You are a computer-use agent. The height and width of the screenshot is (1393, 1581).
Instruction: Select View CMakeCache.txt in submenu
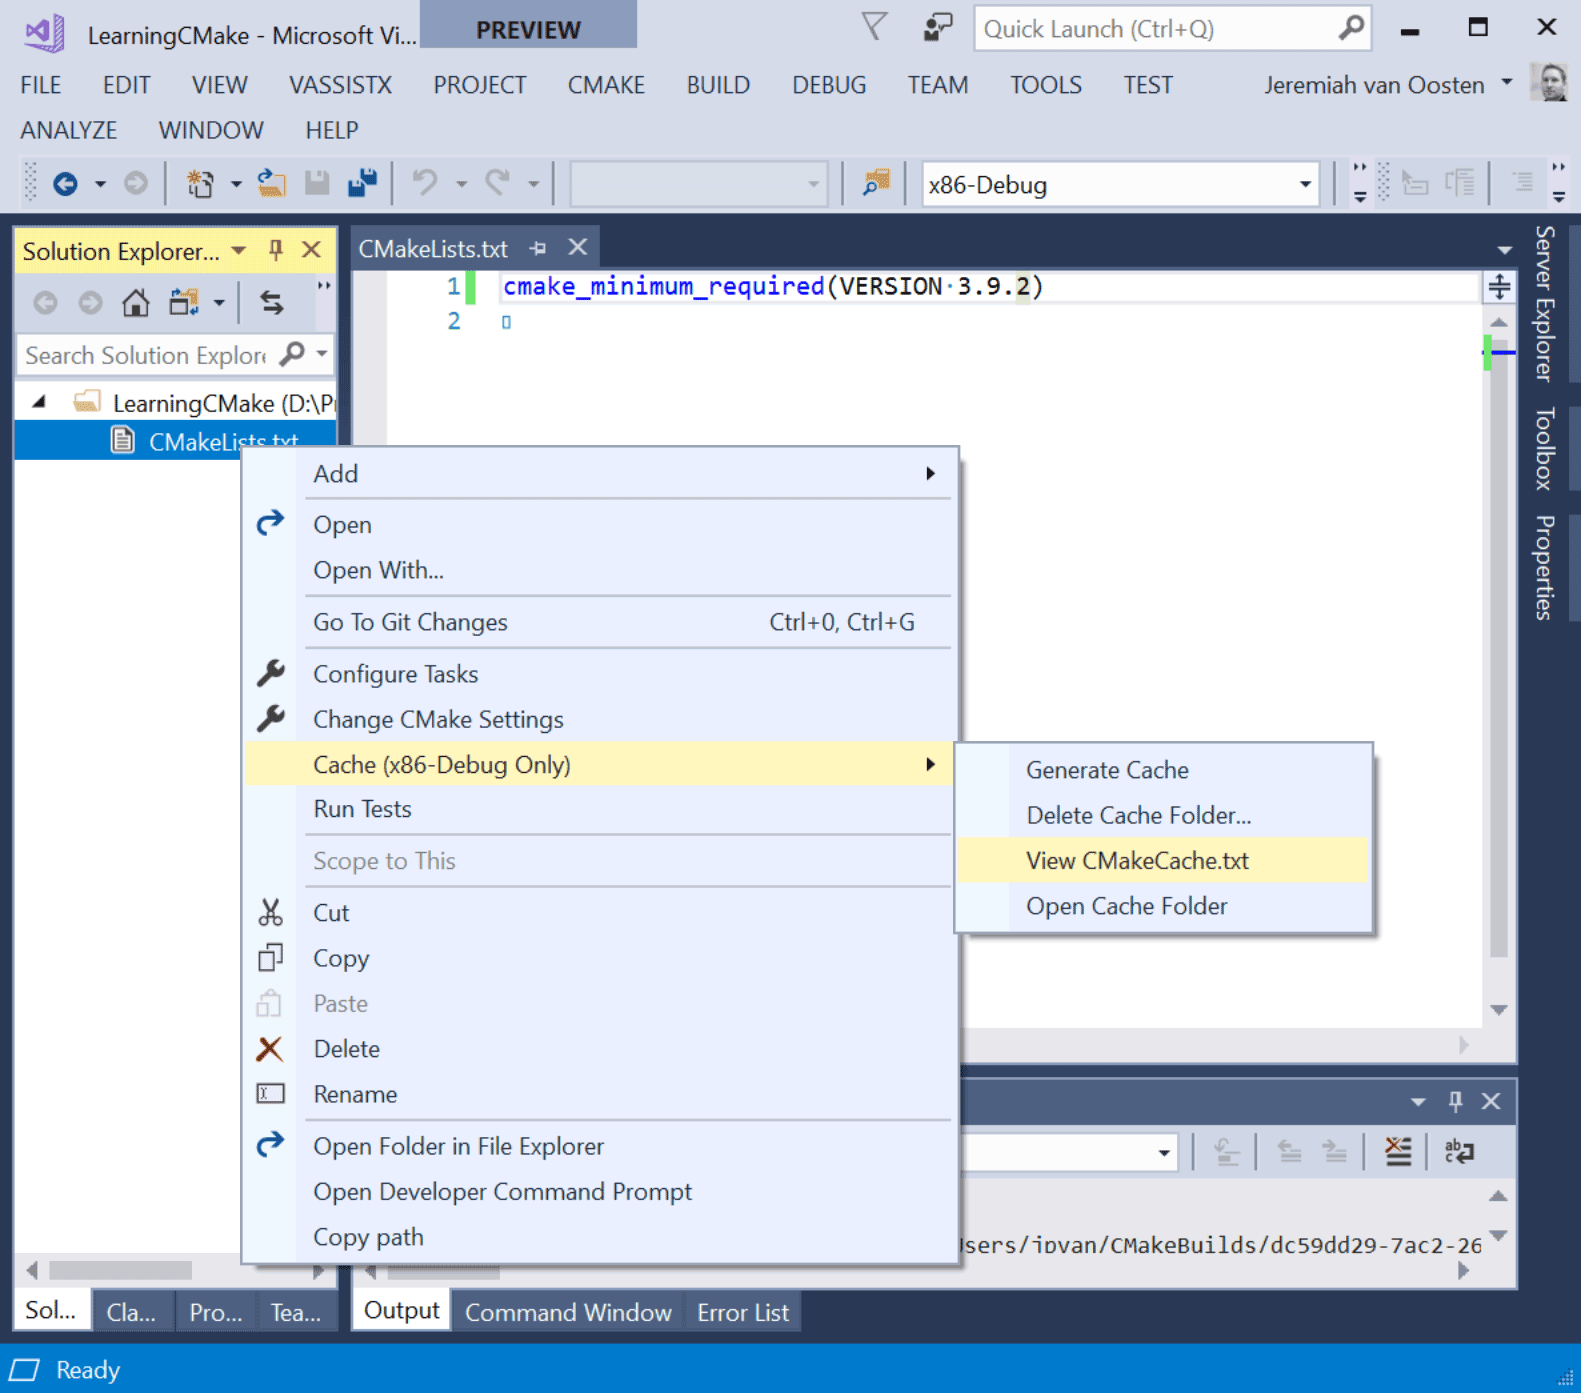1163,860
